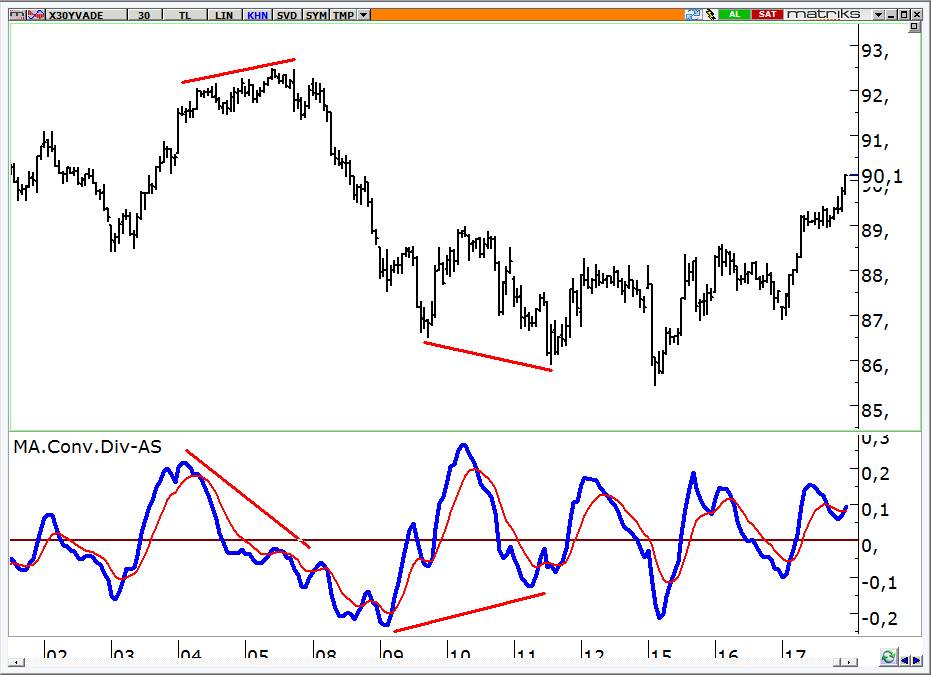Click the yellow lightning alarm icon
The image size is (931, 675).
(710, 14)
